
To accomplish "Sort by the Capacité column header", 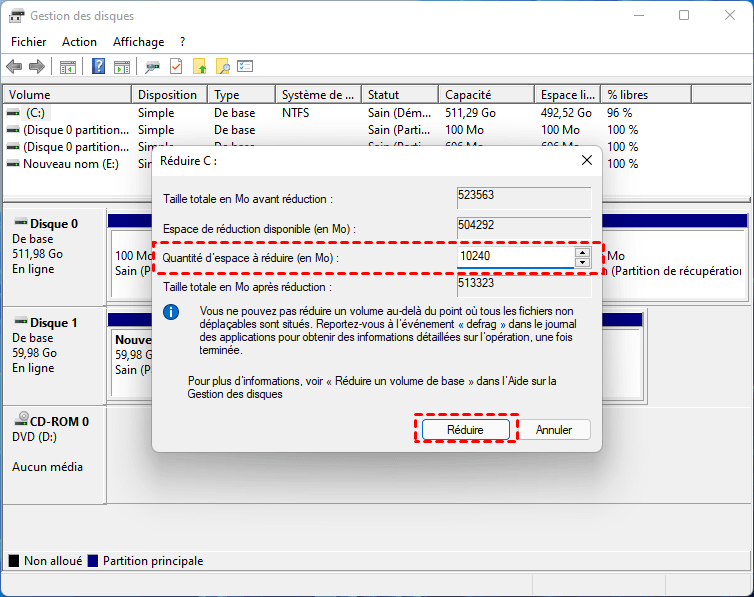I will pyautogui.click(x=468, y=95).
